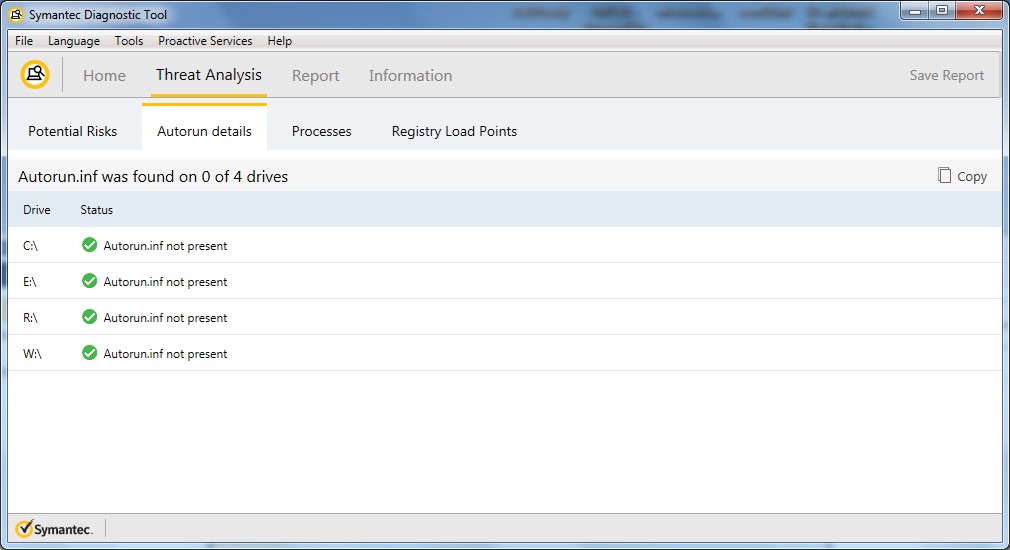The image size is (1010, 550).
Task: Click green checkmark icon for C:\ drive
Action: (89, 245)
